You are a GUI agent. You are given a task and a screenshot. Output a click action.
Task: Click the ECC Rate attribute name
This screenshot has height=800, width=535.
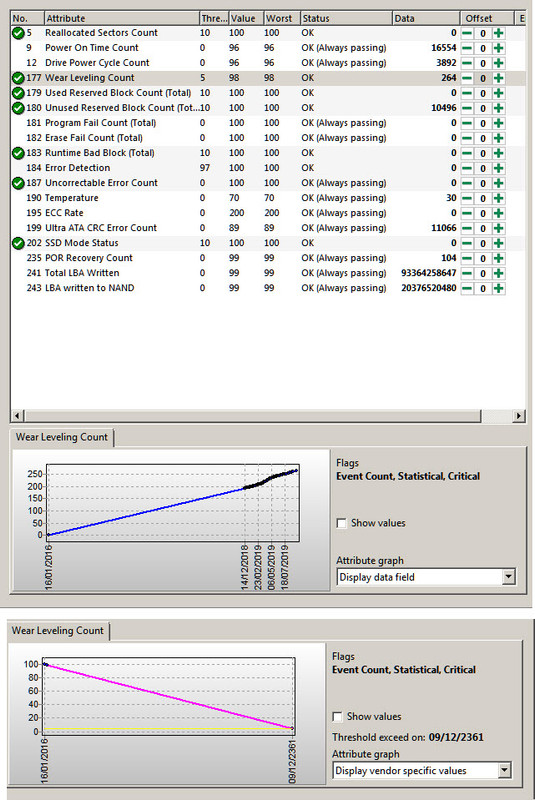click(64, 213)
